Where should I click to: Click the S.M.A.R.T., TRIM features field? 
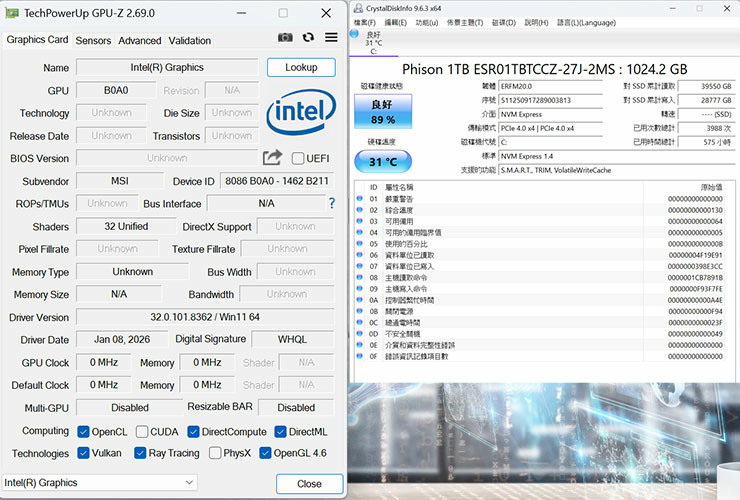616,170
